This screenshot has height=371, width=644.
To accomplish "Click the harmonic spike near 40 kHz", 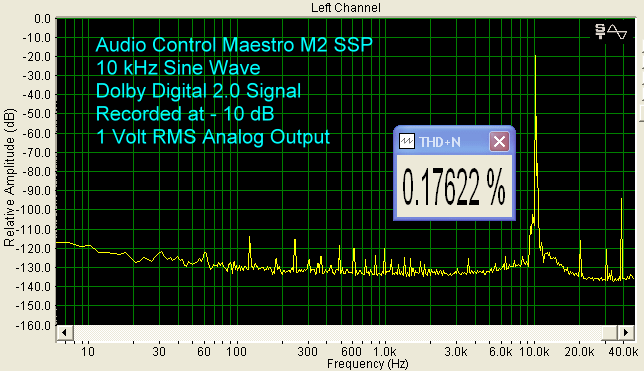I will coord(621,199).
